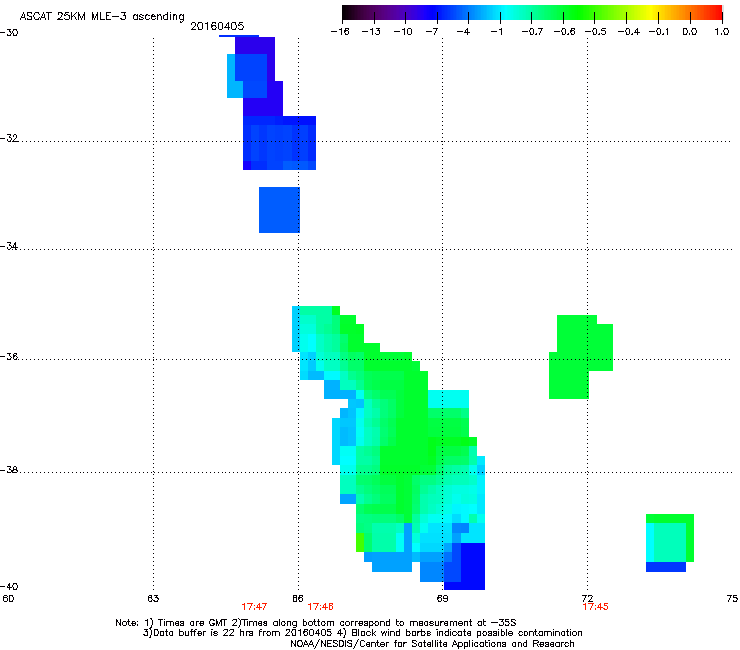Image resolution: width=740 pixels, height=650 pixels.
Task: Click the small cyan-green patch near longitude 74
Action: (x=670, y=543)
